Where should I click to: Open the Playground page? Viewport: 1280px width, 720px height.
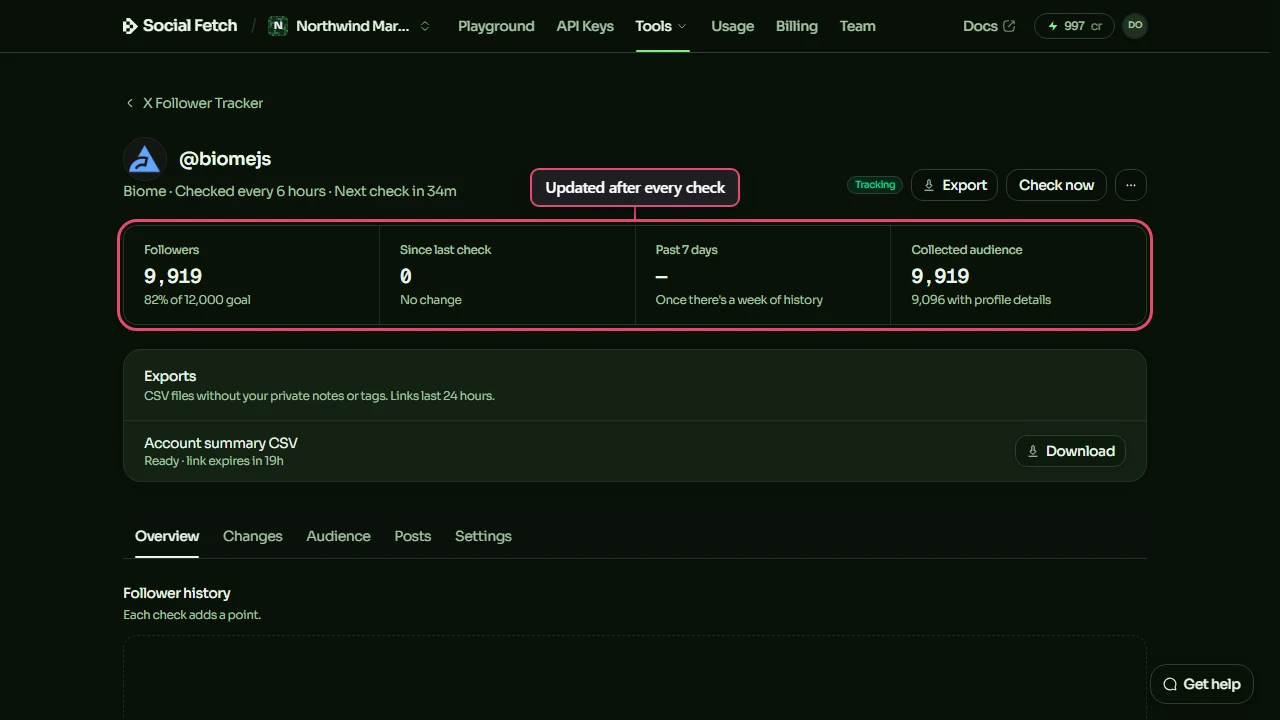pyautogui.click(x=496, y=26)
